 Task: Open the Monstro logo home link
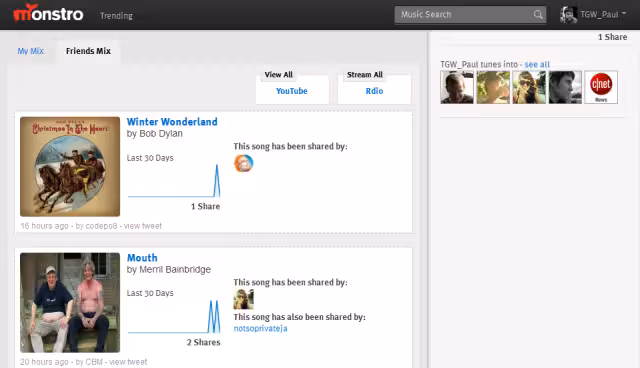pos(49,13)
